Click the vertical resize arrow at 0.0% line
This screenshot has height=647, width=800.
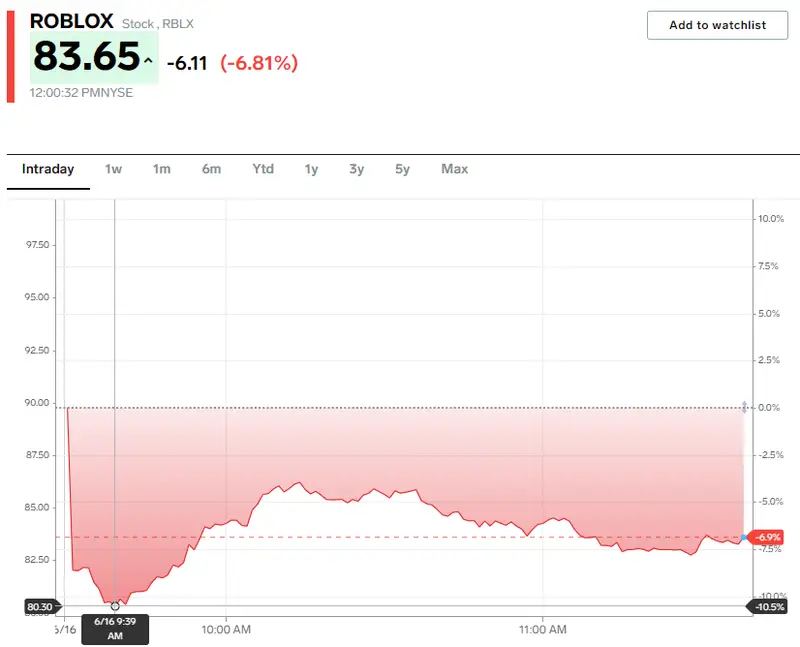click(x=744, y=407)
